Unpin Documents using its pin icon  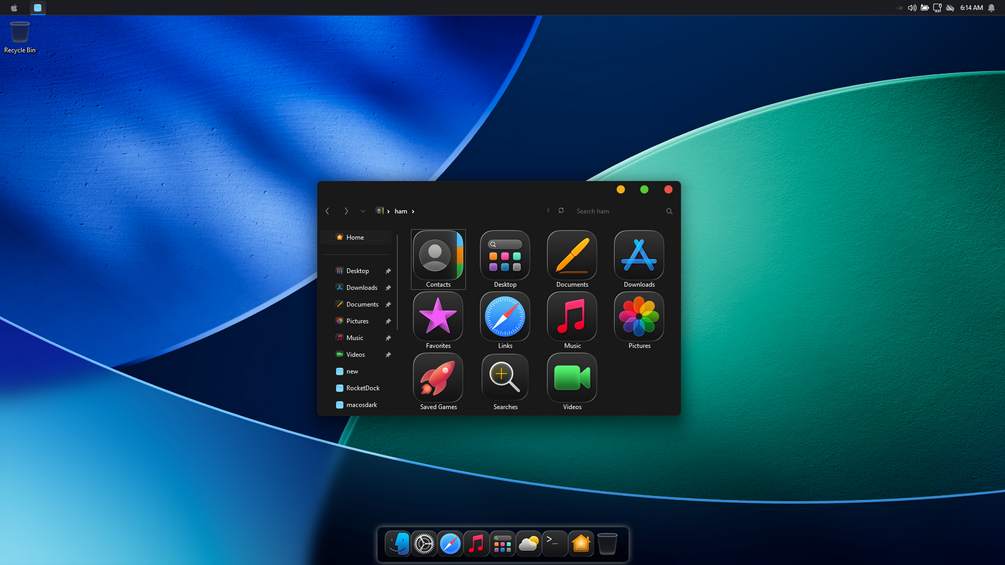pyautogui.click(x=388, y=304)
